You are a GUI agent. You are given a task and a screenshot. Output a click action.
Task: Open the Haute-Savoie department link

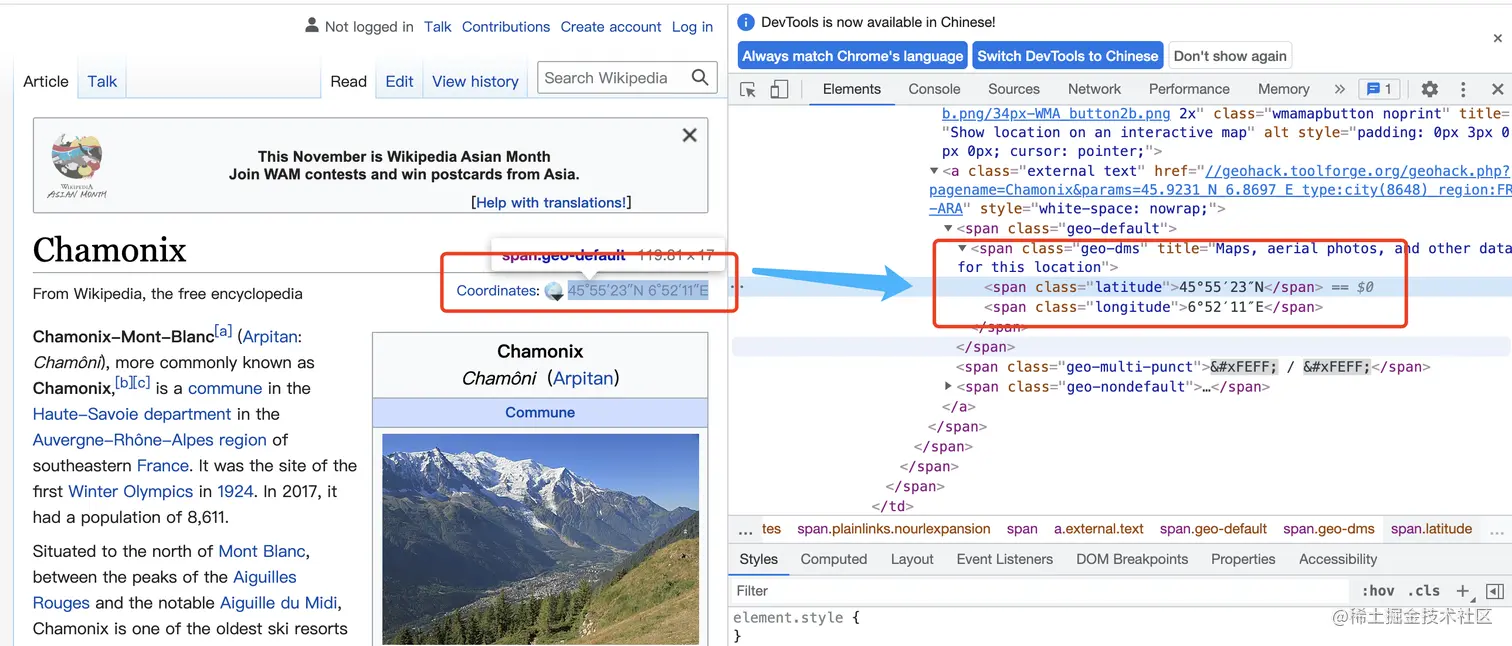click(x=132, y=414)
